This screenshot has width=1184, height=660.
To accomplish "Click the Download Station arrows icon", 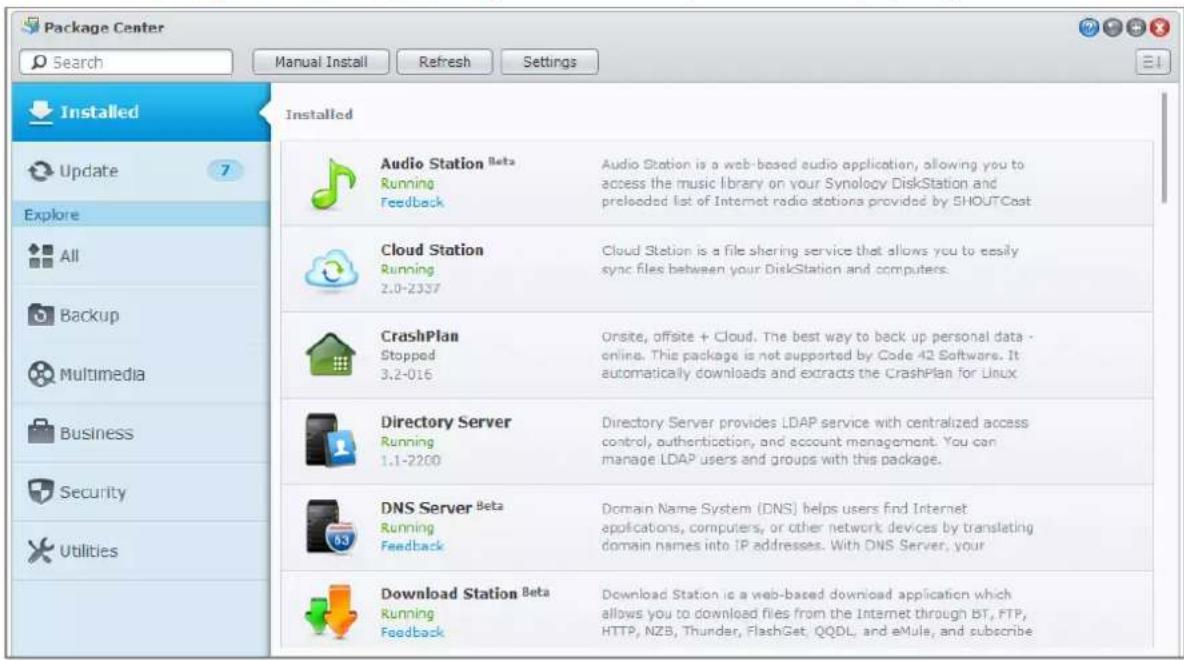I will tap(331, 611).
